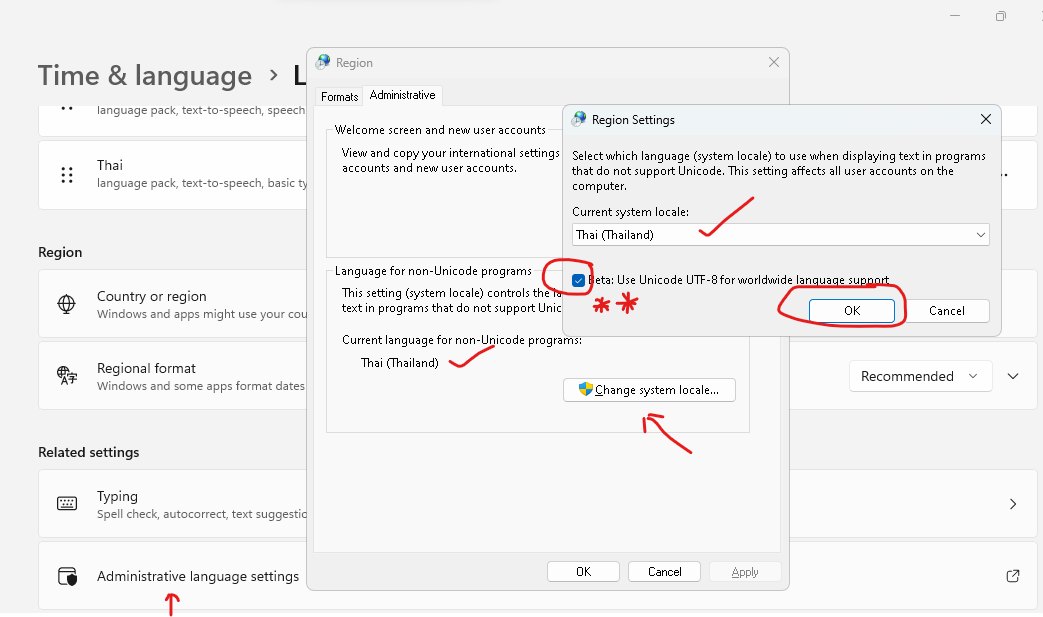Click the Region dialog globe icon
Image resolution: width=1043 pixels, height=617 pixels.
[323, 62]
